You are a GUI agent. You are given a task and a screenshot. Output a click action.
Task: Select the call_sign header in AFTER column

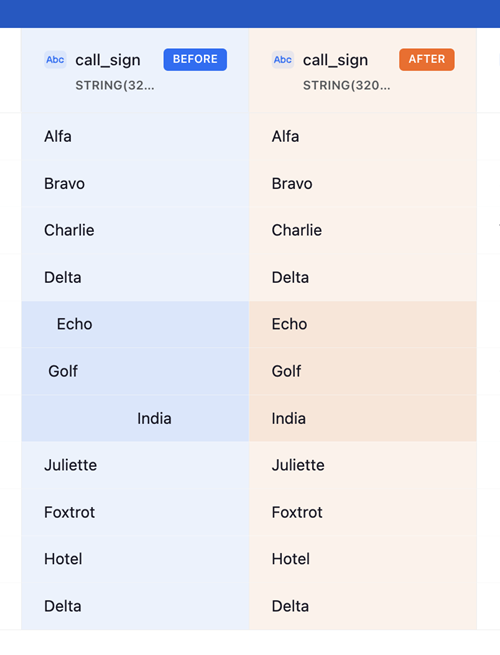pyautogui.click(x=335, y=60)
